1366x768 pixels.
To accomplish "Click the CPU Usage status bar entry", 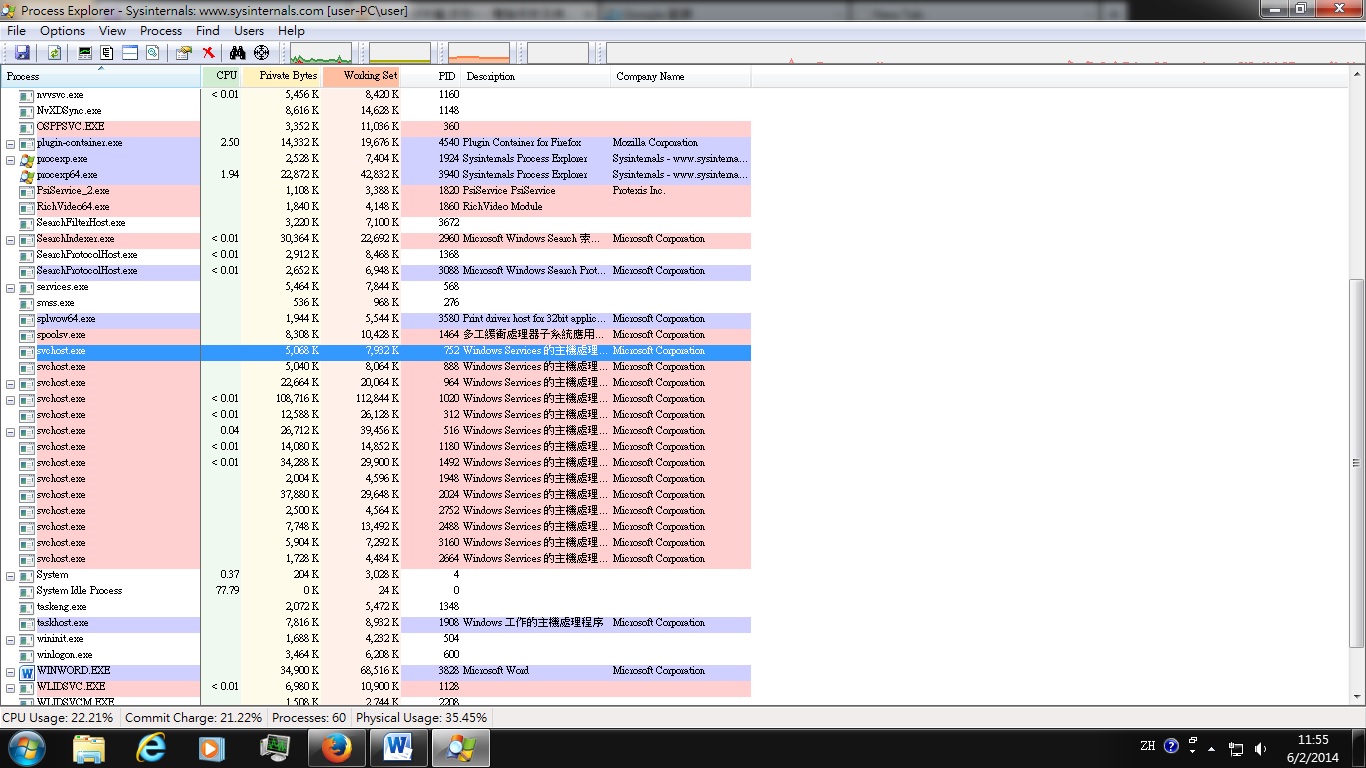I will point(58,718).
